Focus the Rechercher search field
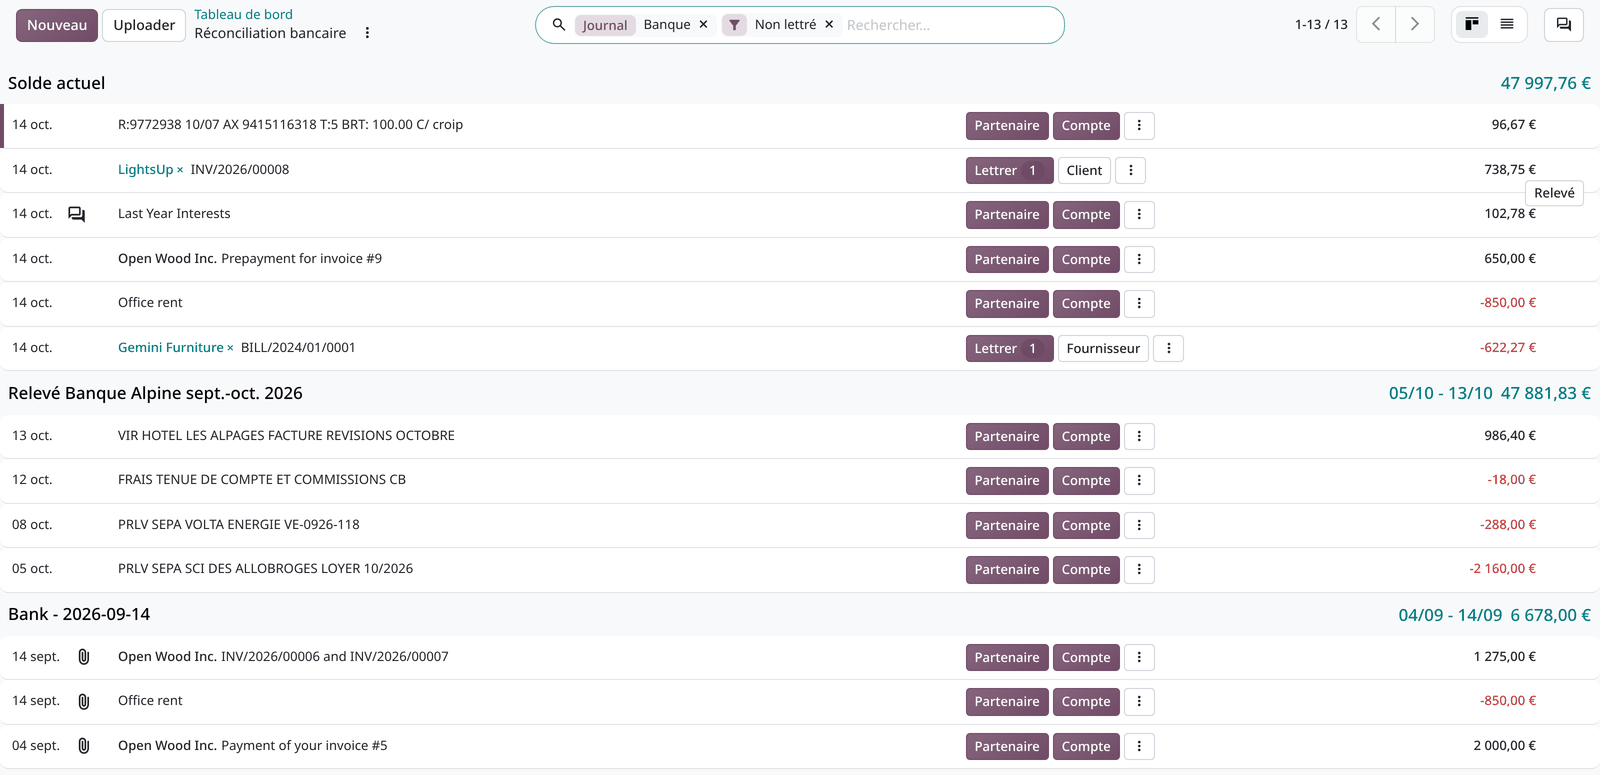The image size is (1600, 775). pyautogui.click(x=950, y=25)
